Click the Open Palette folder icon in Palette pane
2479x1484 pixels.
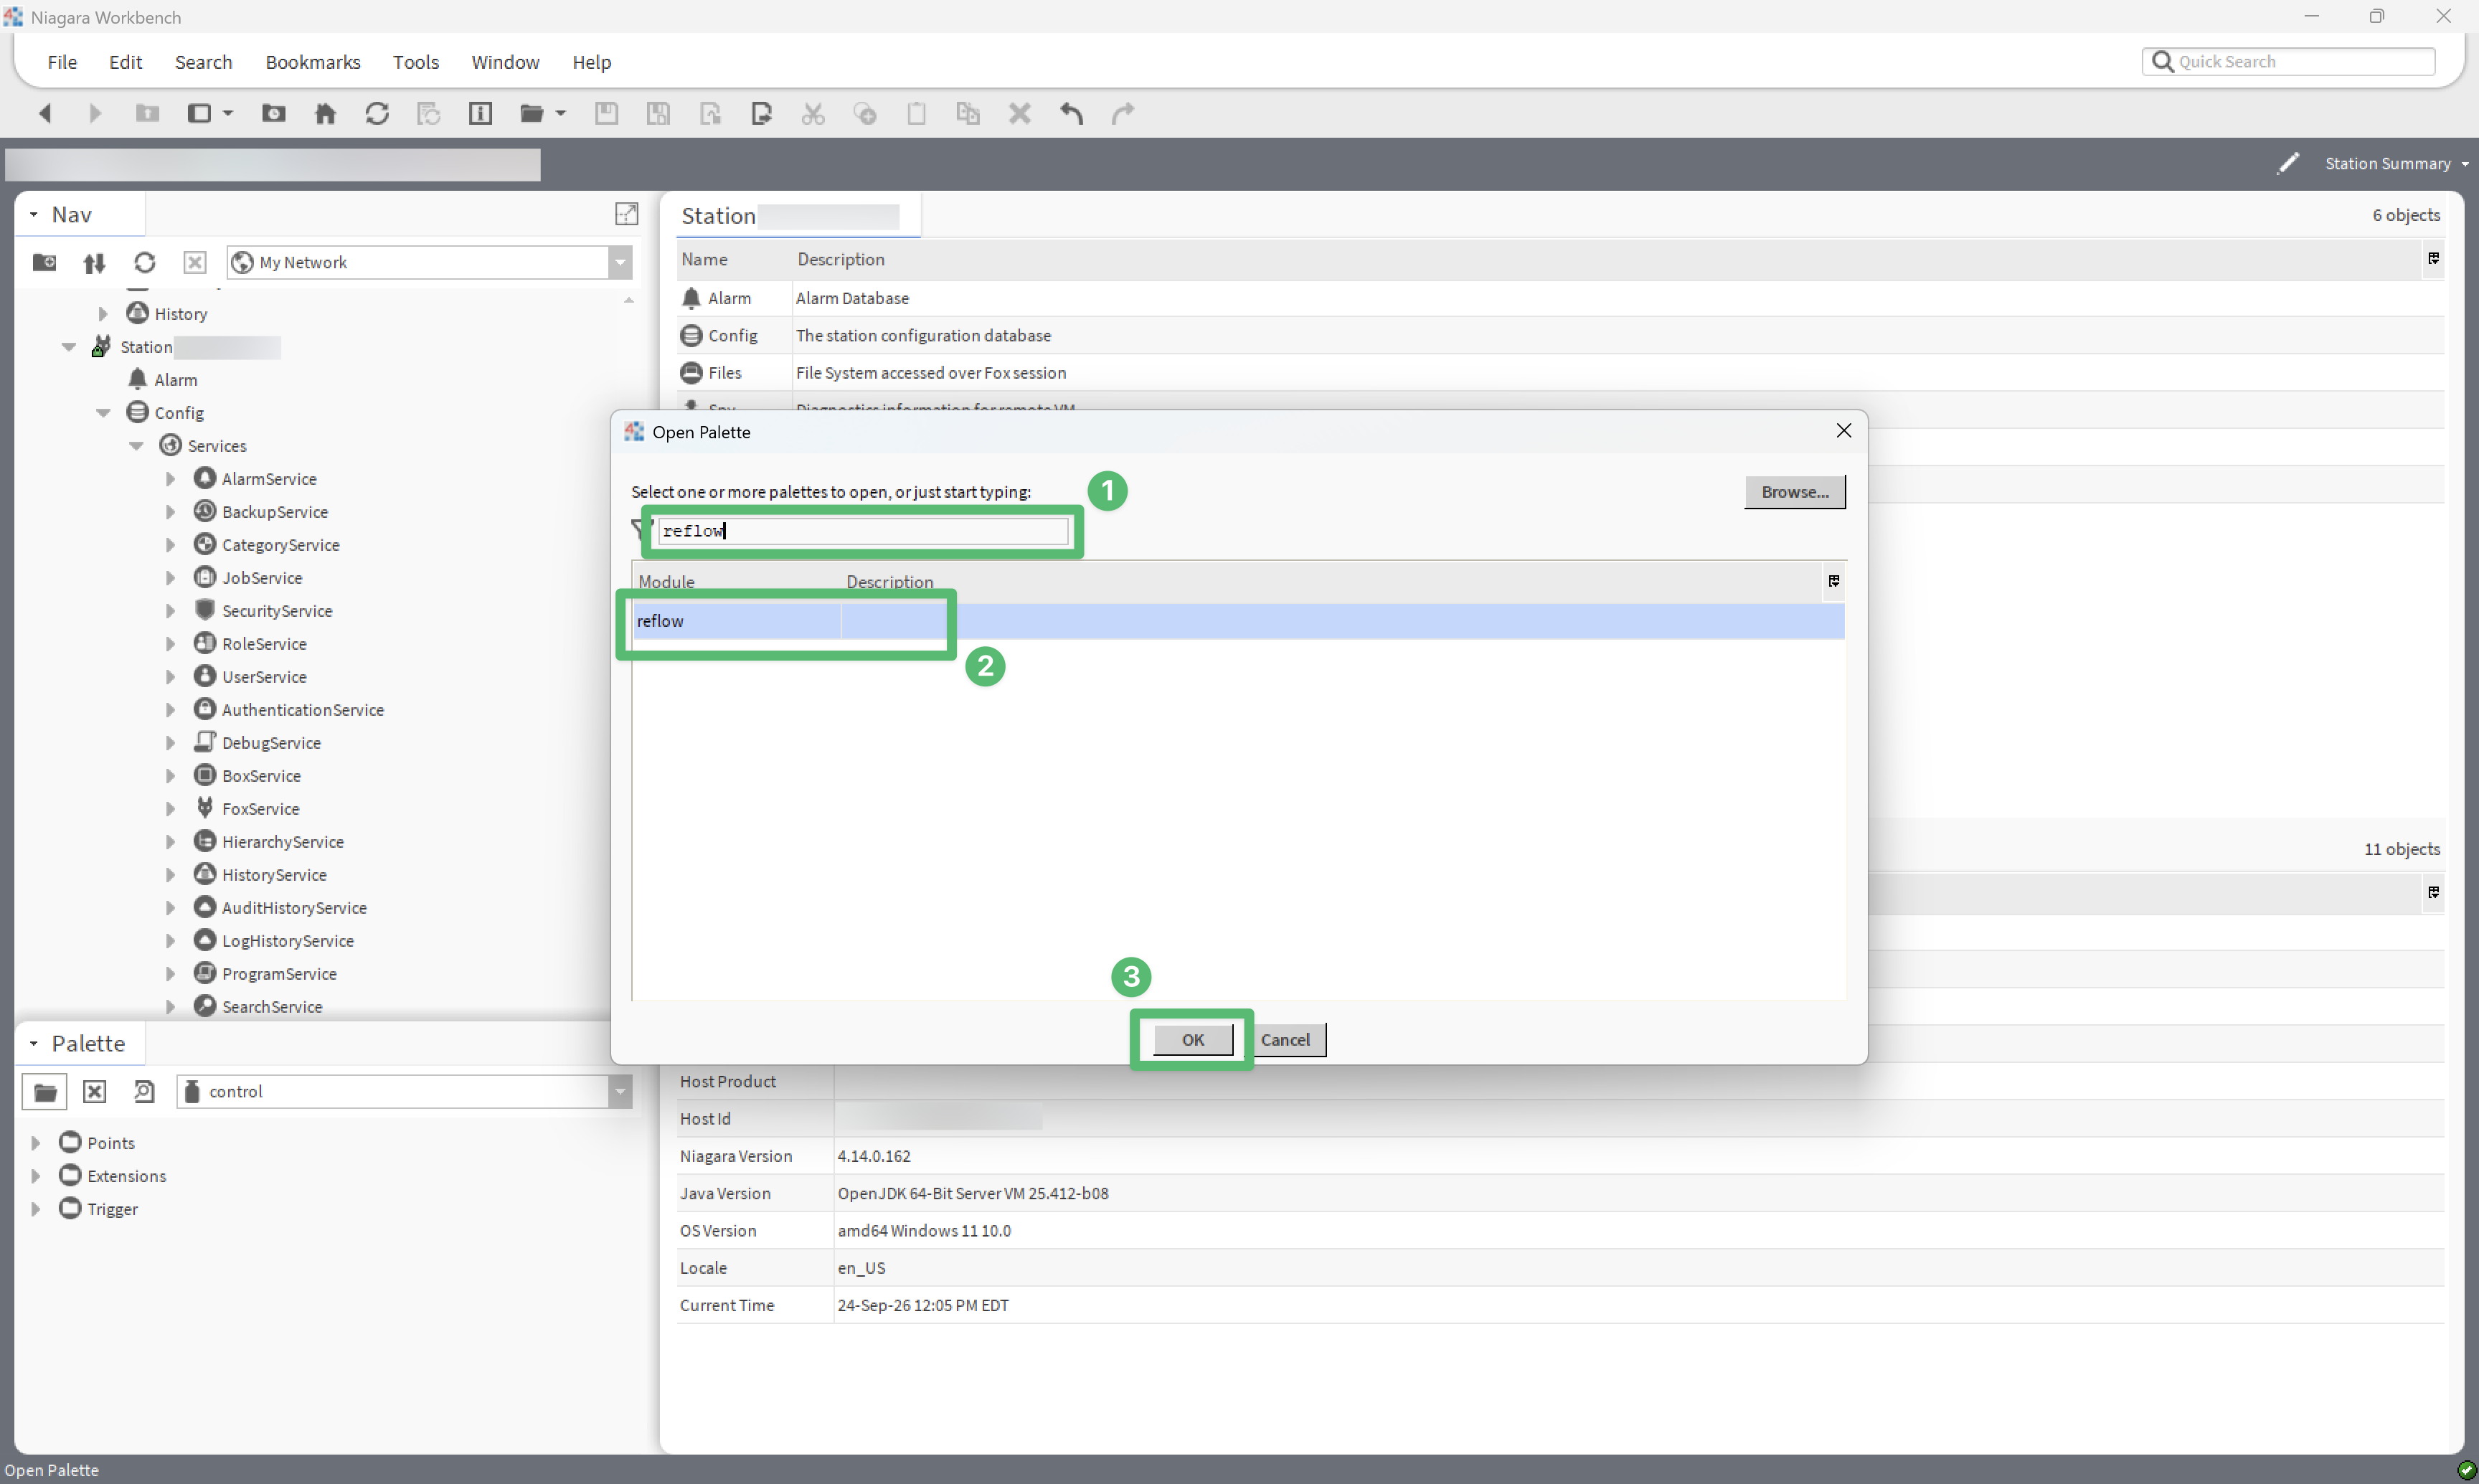45,1091
